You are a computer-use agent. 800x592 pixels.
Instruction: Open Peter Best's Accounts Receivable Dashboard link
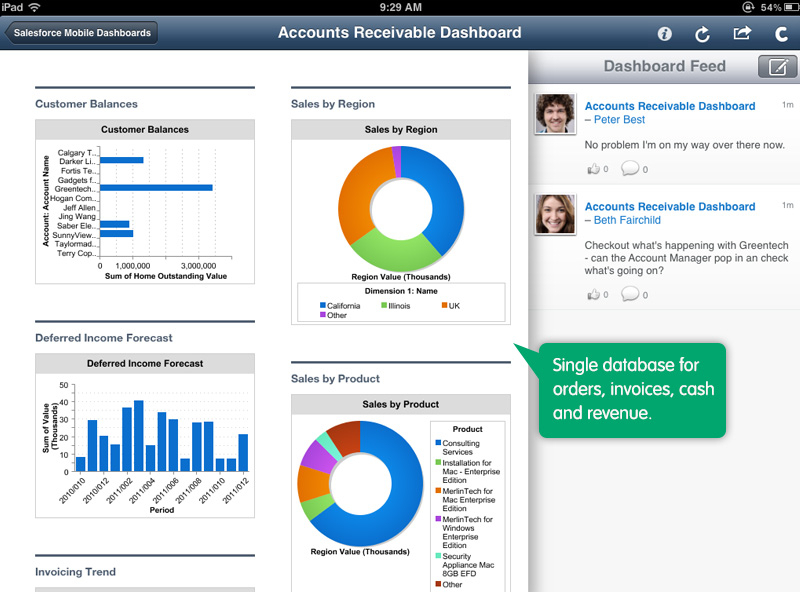[670, 106]
